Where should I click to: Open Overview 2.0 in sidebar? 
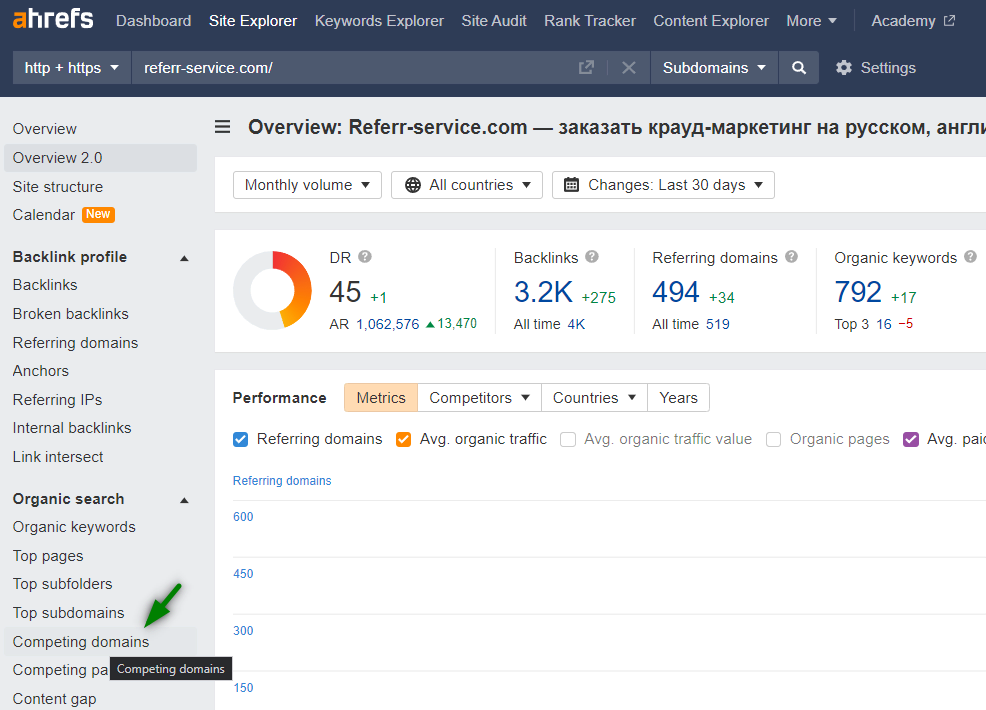click(101, 158)
